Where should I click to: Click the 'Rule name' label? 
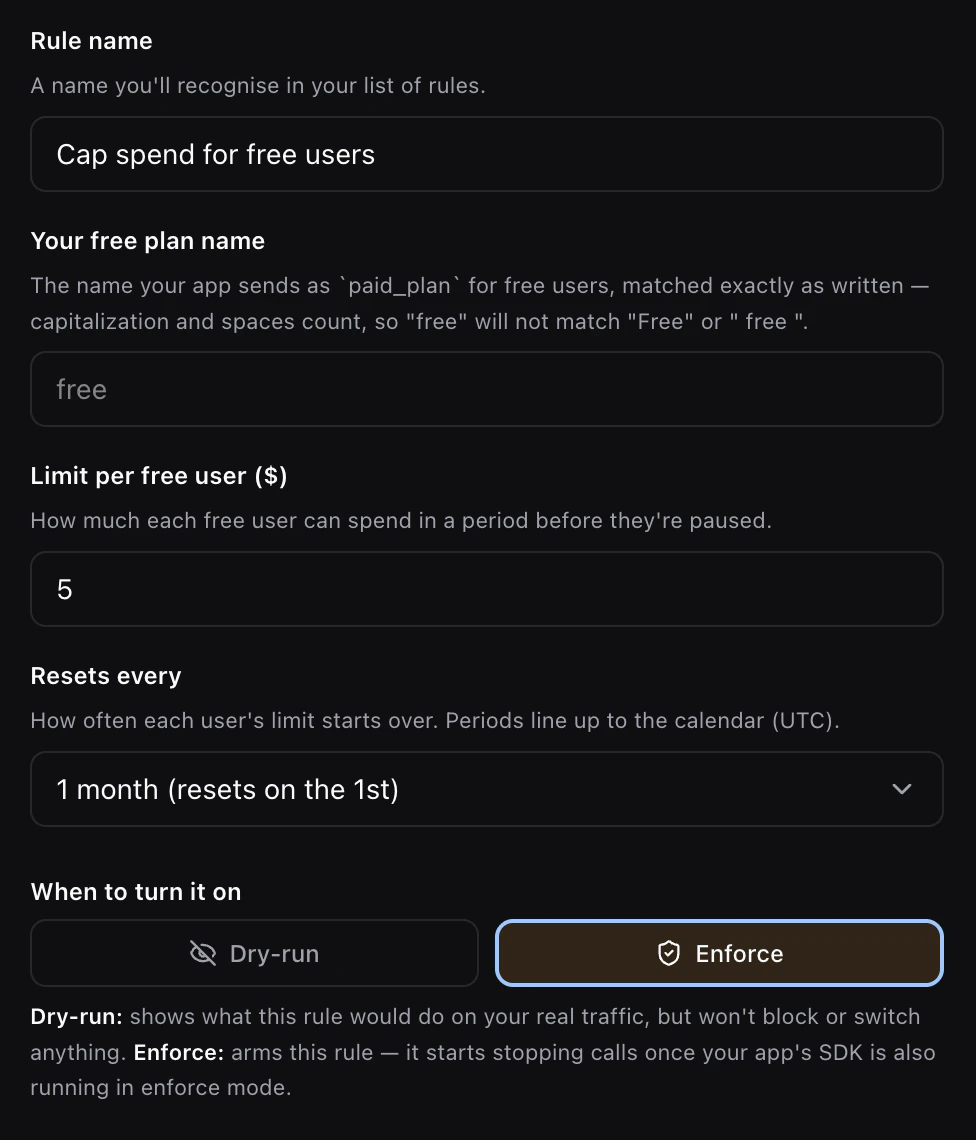[x=92, y=41]
